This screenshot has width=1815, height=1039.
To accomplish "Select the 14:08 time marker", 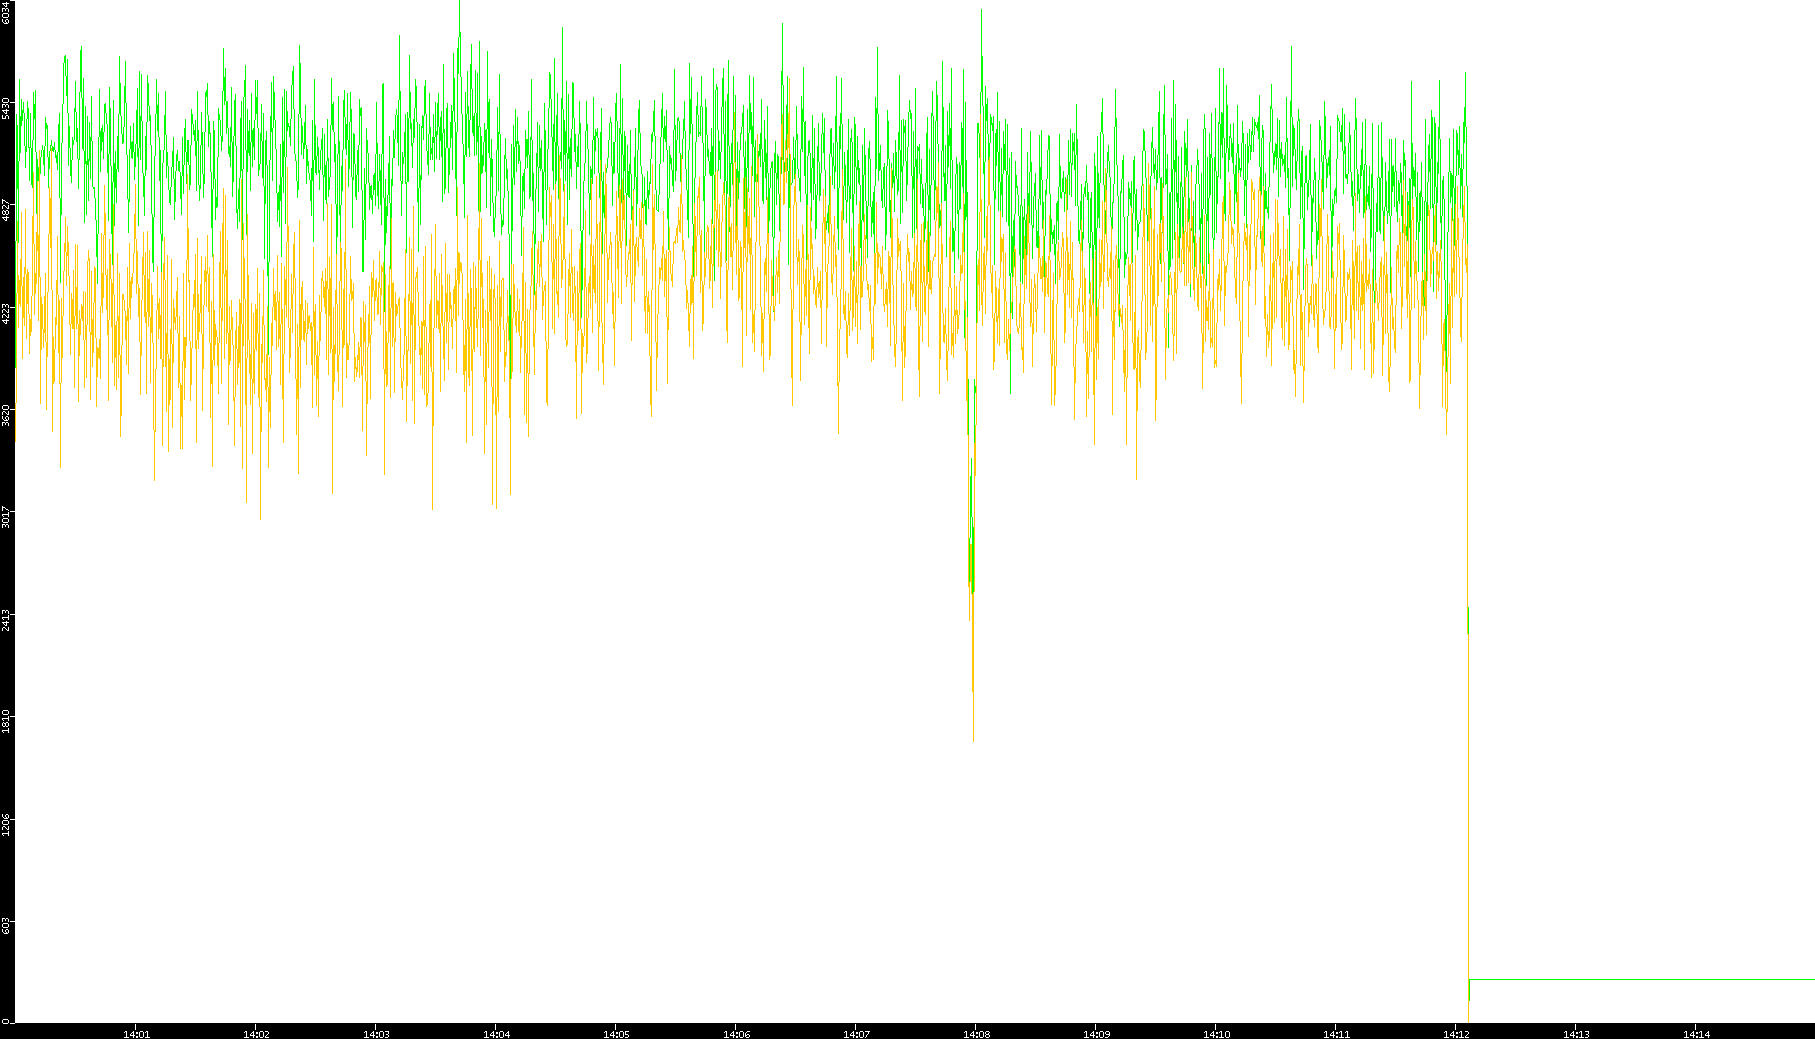I will 976,1034.
